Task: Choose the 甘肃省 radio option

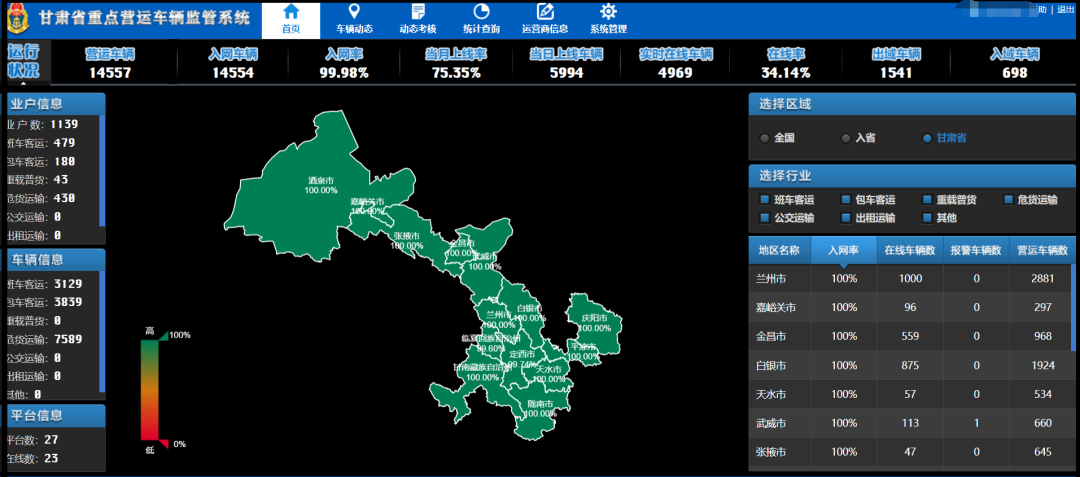Action: click(927, 138)
